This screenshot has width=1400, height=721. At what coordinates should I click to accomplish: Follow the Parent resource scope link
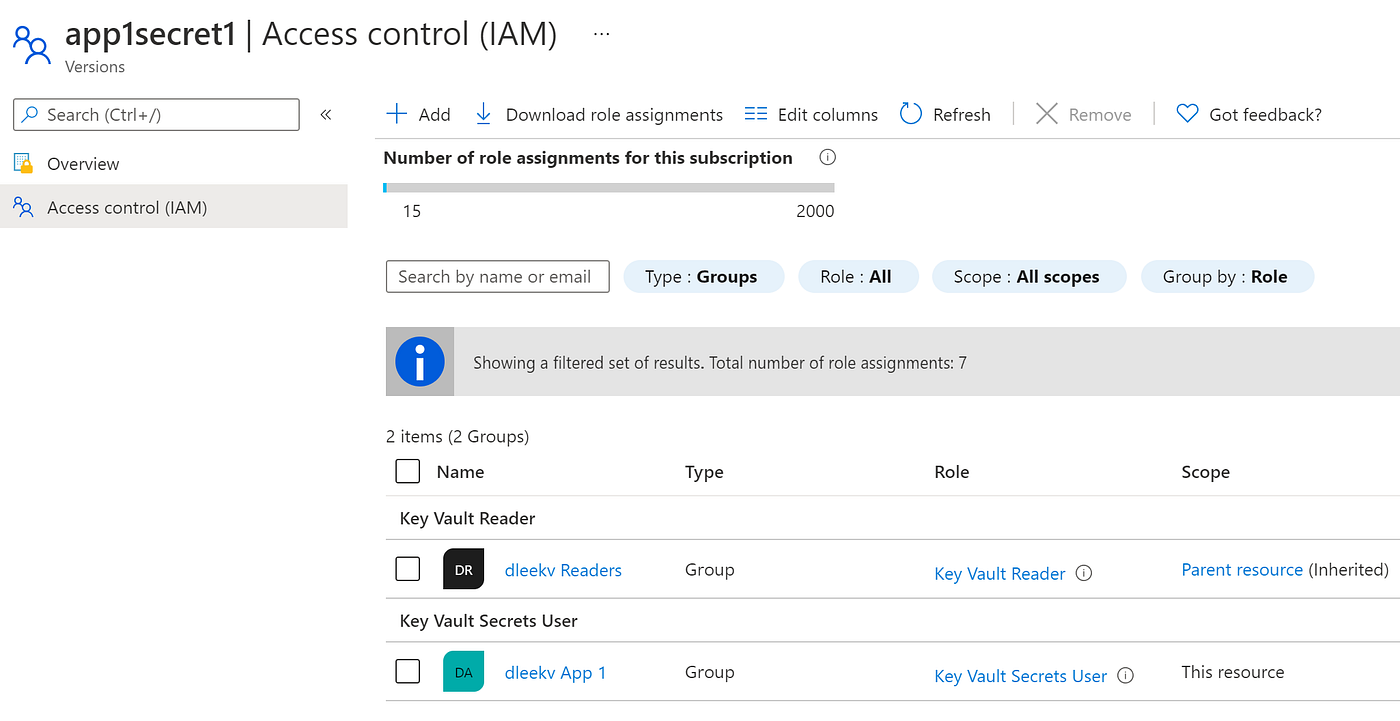(x=1242, y=570)
